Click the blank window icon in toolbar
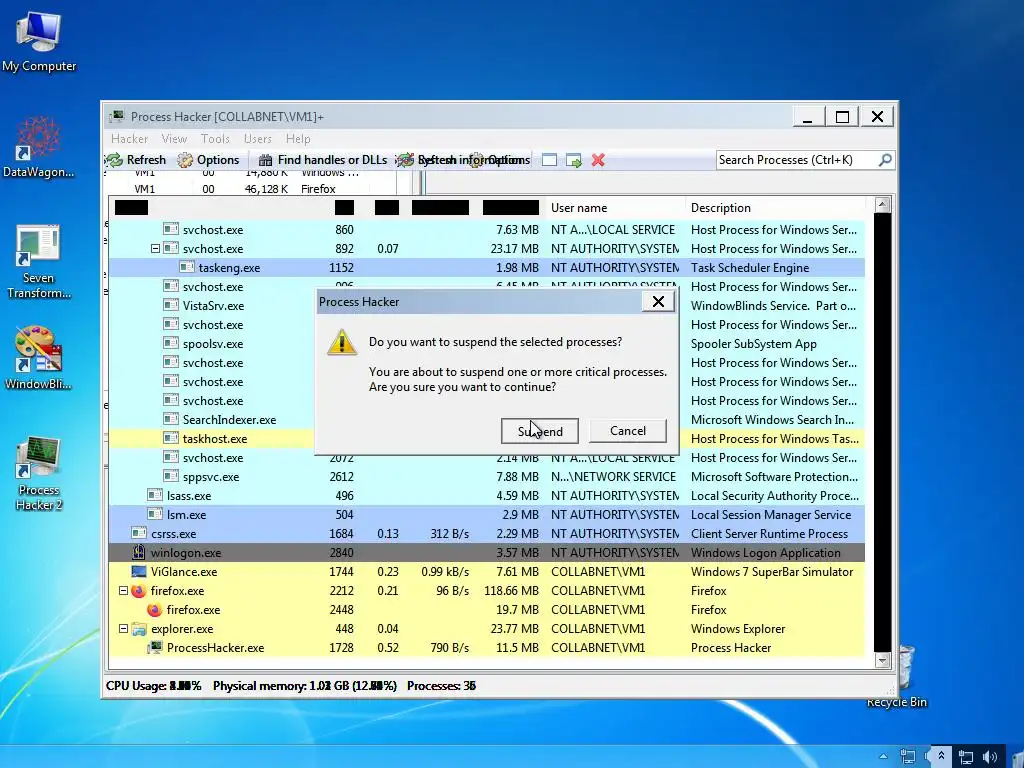 pos(549,160)
